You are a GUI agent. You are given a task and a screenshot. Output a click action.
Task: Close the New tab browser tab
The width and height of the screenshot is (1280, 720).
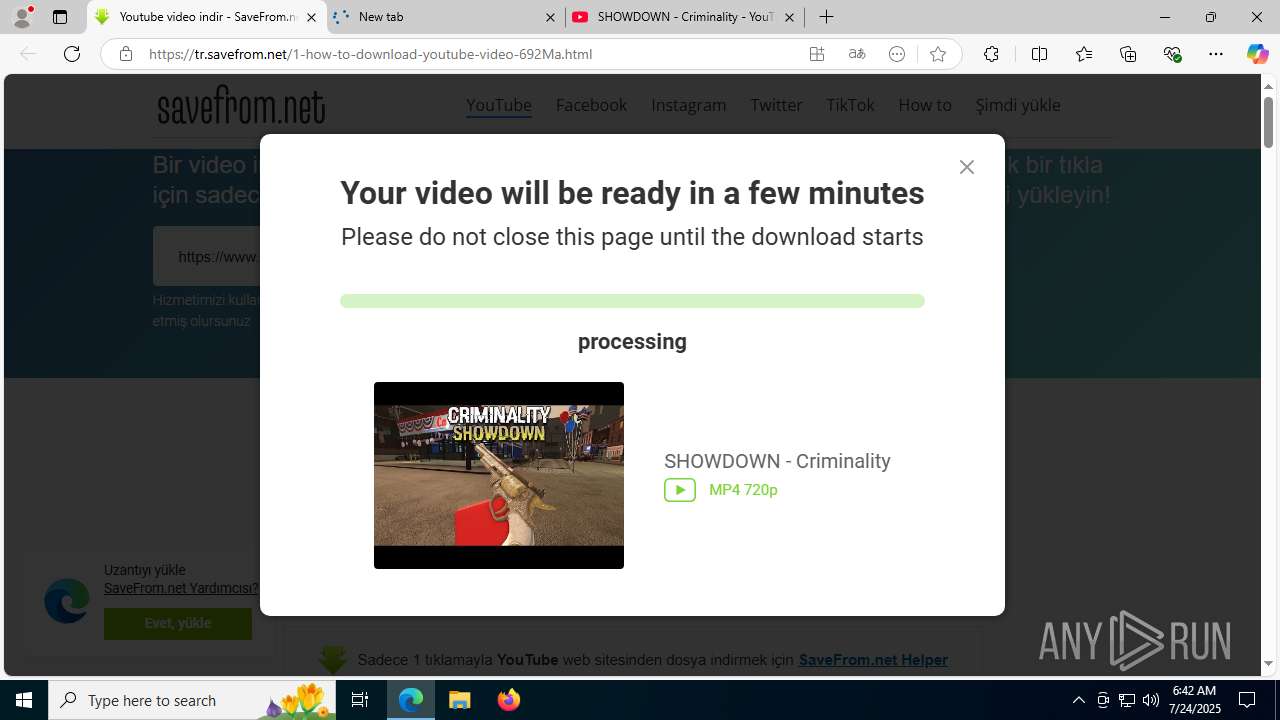tap(550, 17)
